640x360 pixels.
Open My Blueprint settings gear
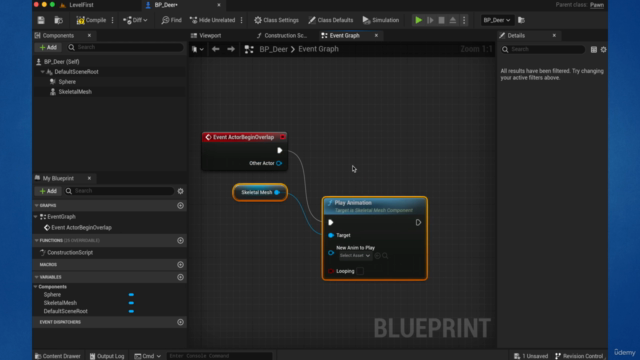(x=180, y=191)
